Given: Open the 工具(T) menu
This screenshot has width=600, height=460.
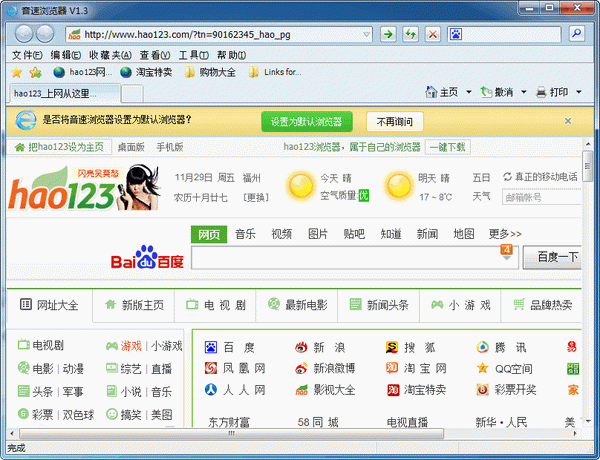Looking at the screenshot, I should (194, 55).
